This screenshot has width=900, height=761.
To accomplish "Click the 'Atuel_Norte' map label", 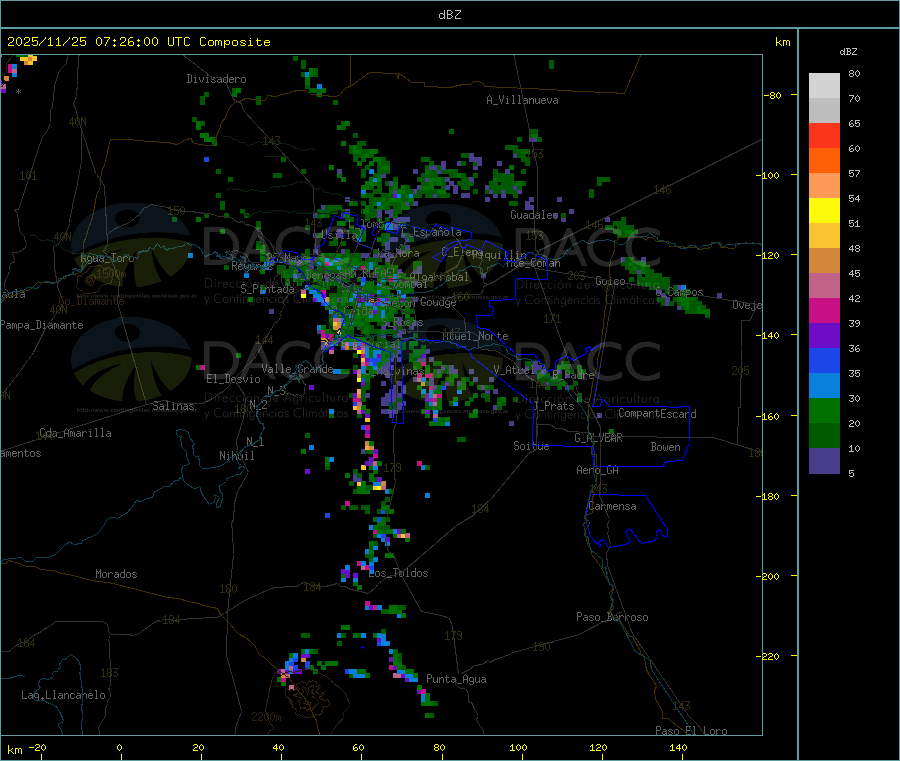I will click(475, 336).
